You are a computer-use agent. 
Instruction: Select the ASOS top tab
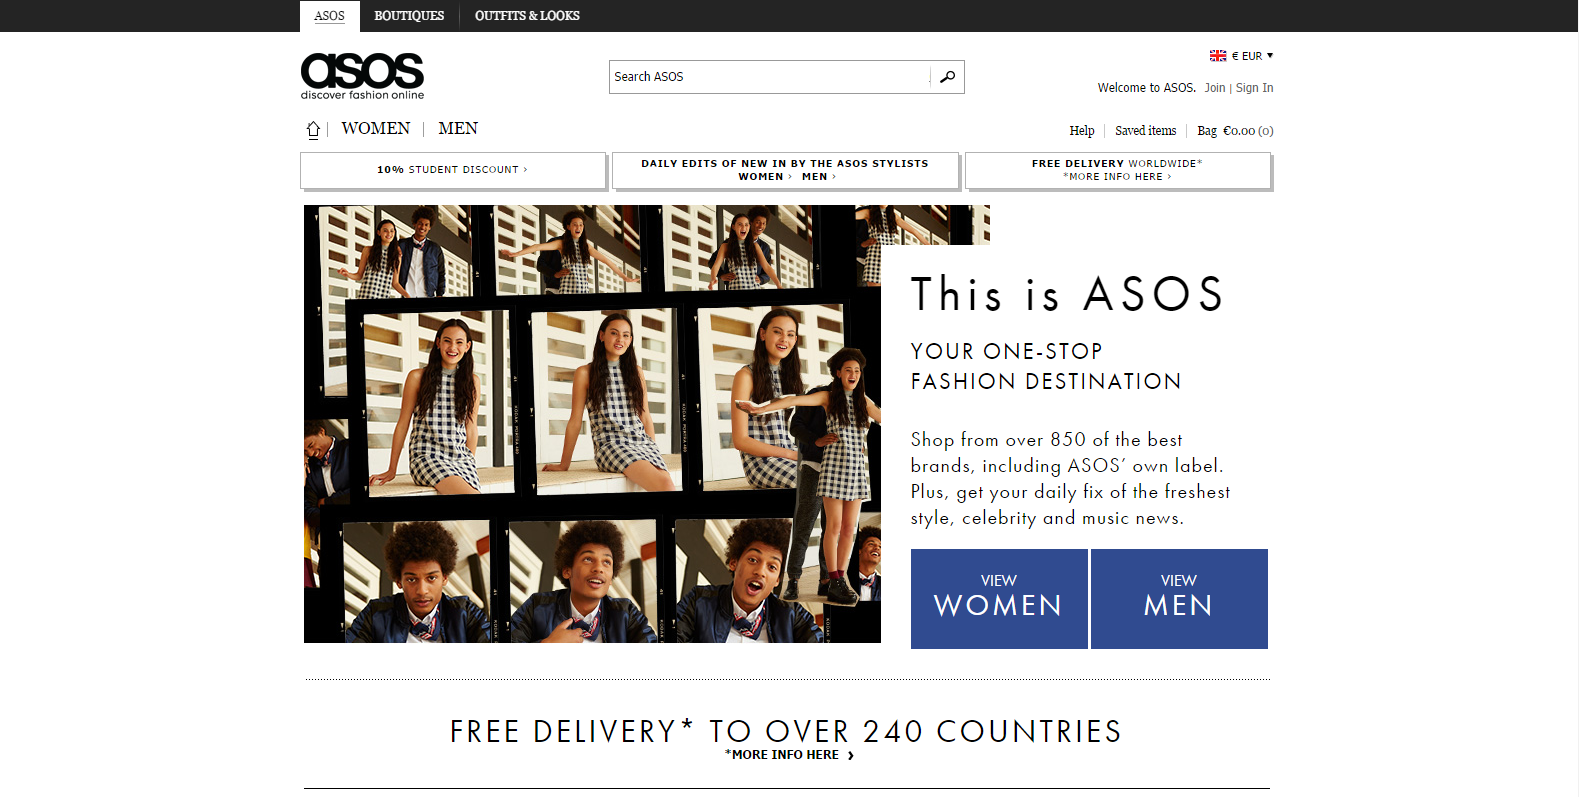[329, 16]
